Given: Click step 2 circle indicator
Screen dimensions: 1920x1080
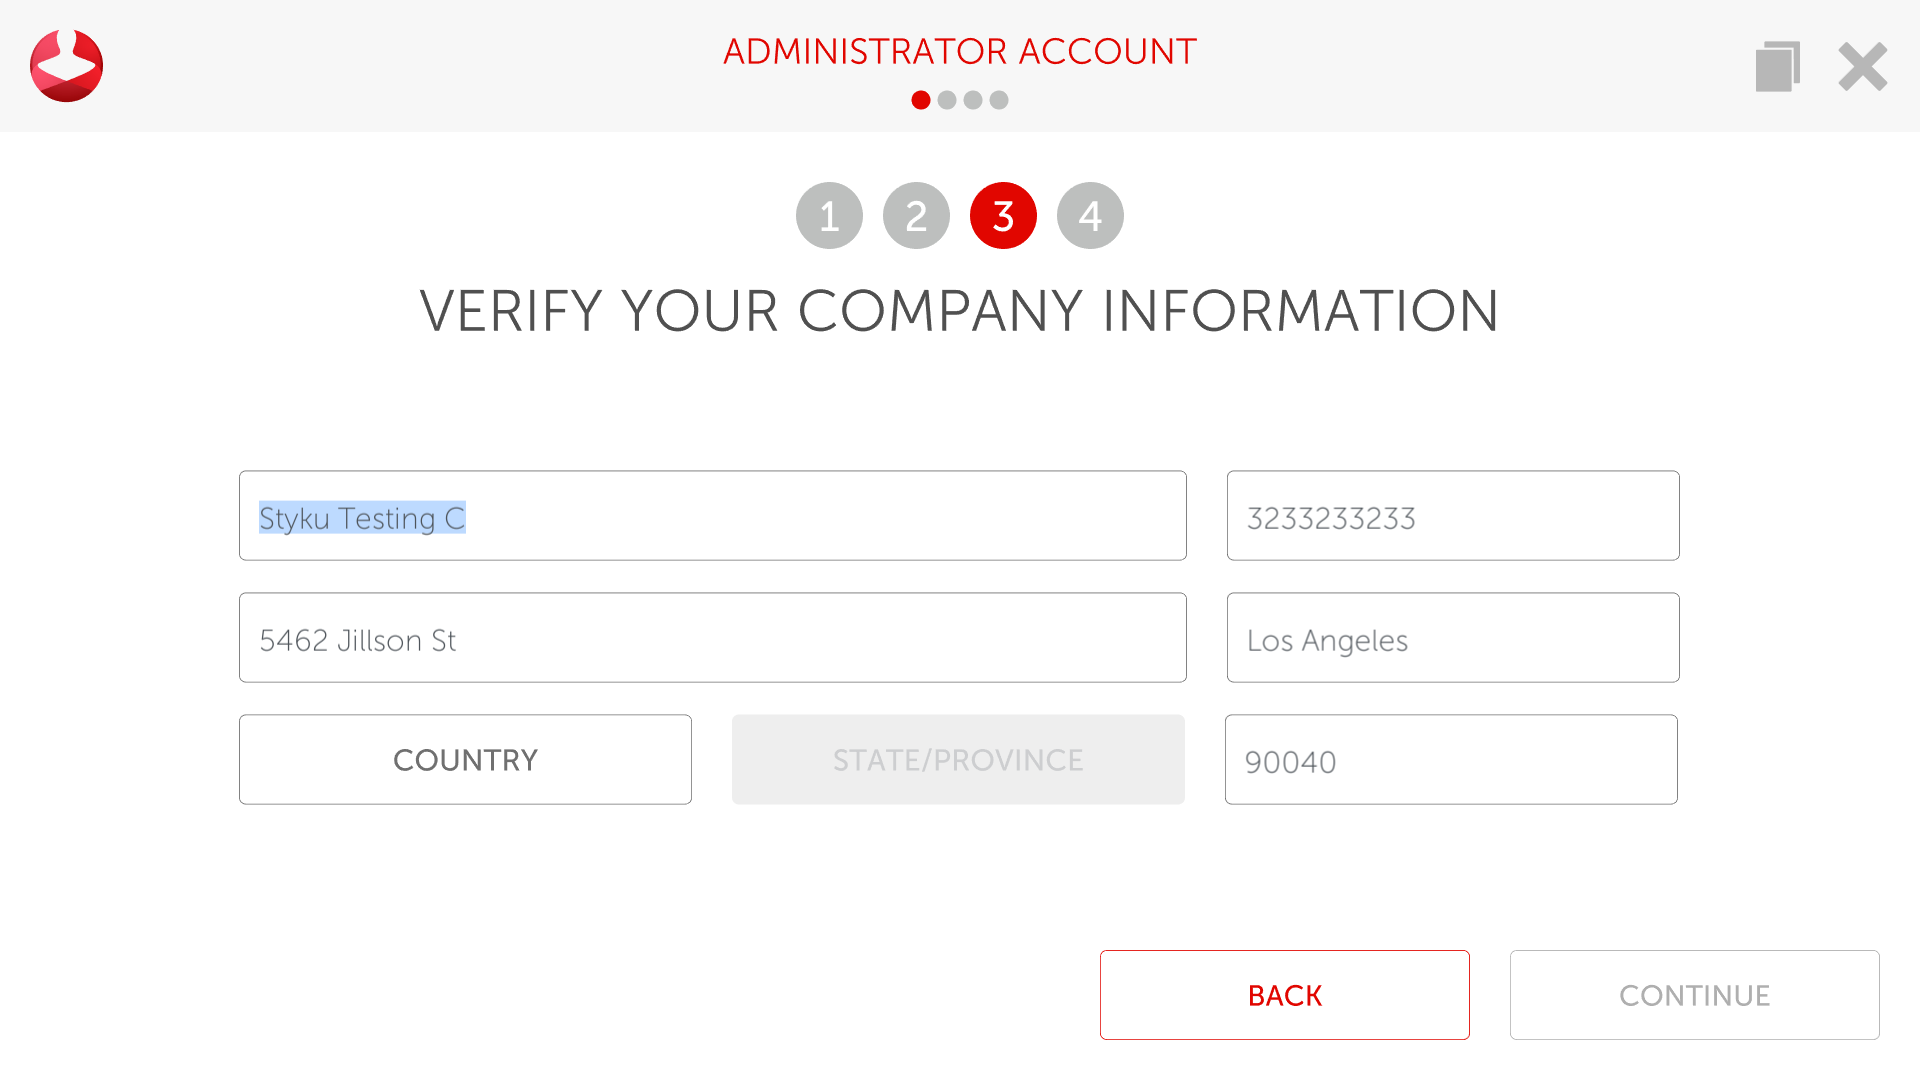Looking at the screenshot, I should [x=914, y=214].
